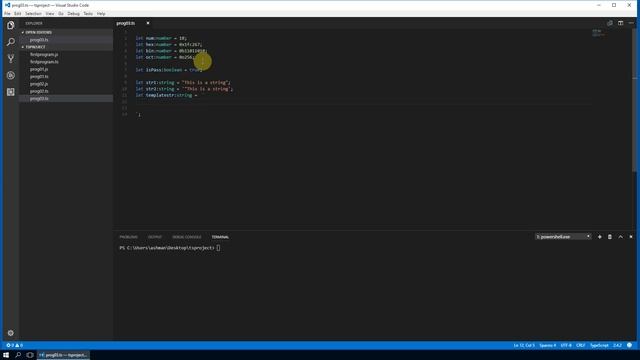Click the editor minimap

point(598,33)
